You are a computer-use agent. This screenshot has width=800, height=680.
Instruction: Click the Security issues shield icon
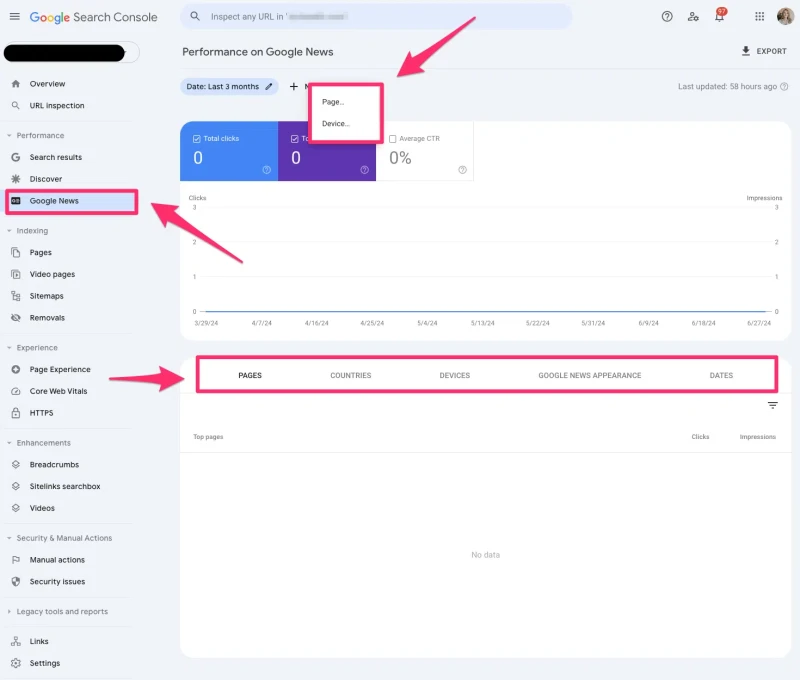pos(16,582)
